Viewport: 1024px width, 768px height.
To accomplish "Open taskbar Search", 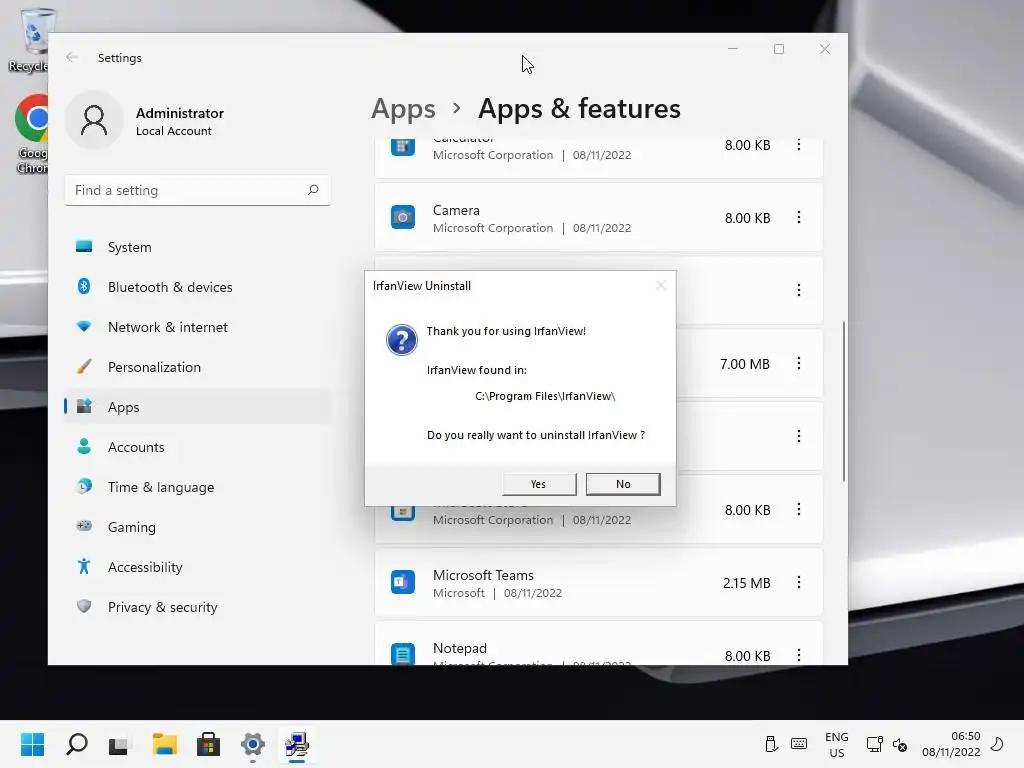I will [x=76, y=744].
